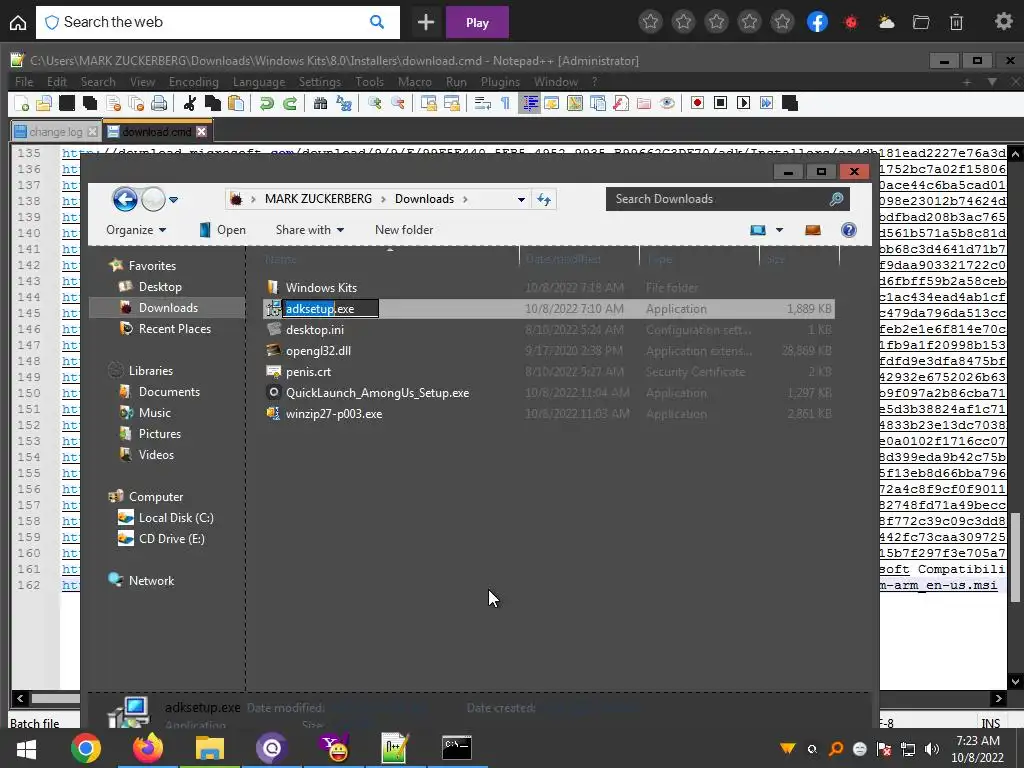
Task: Click the Redo green arrow in Notepad++
Action: click(289, 103)
